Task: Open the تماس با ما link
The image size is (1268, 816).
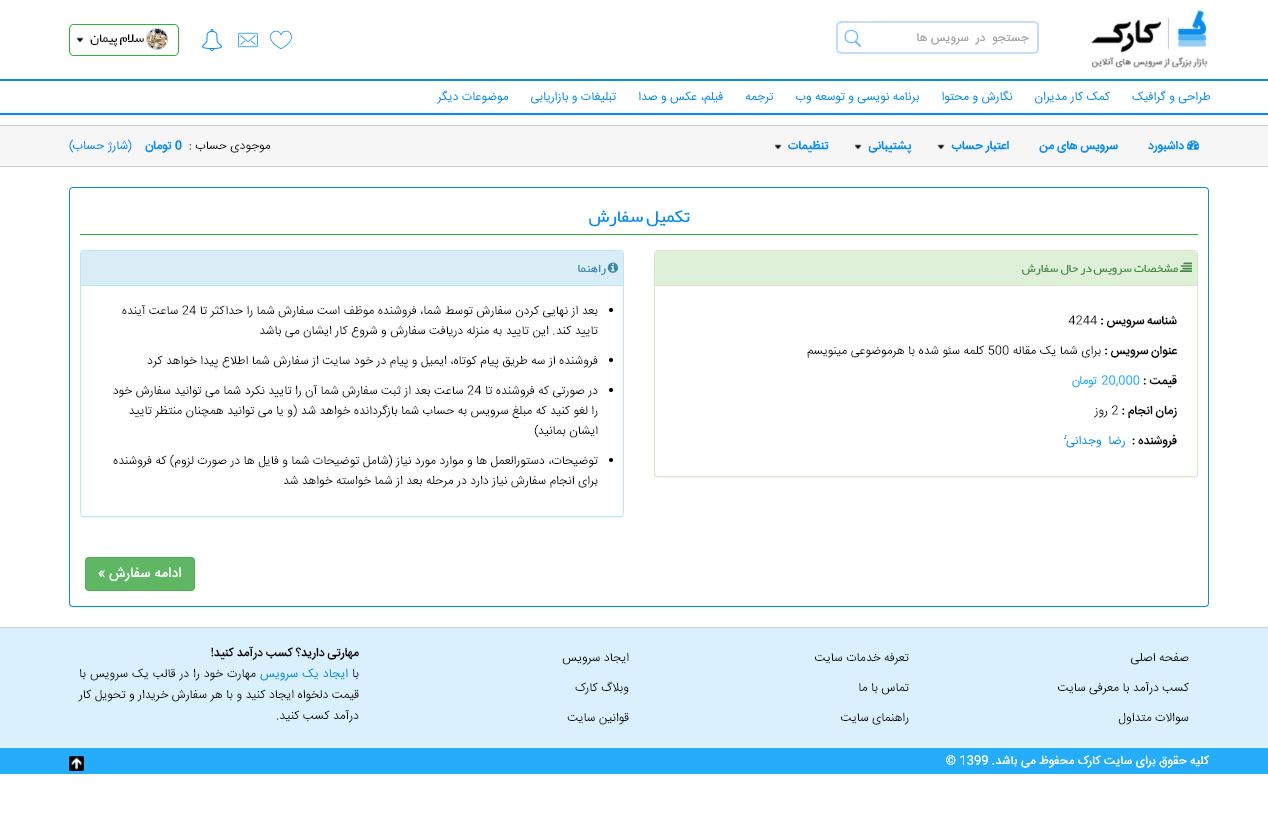Action: point(883,688)
